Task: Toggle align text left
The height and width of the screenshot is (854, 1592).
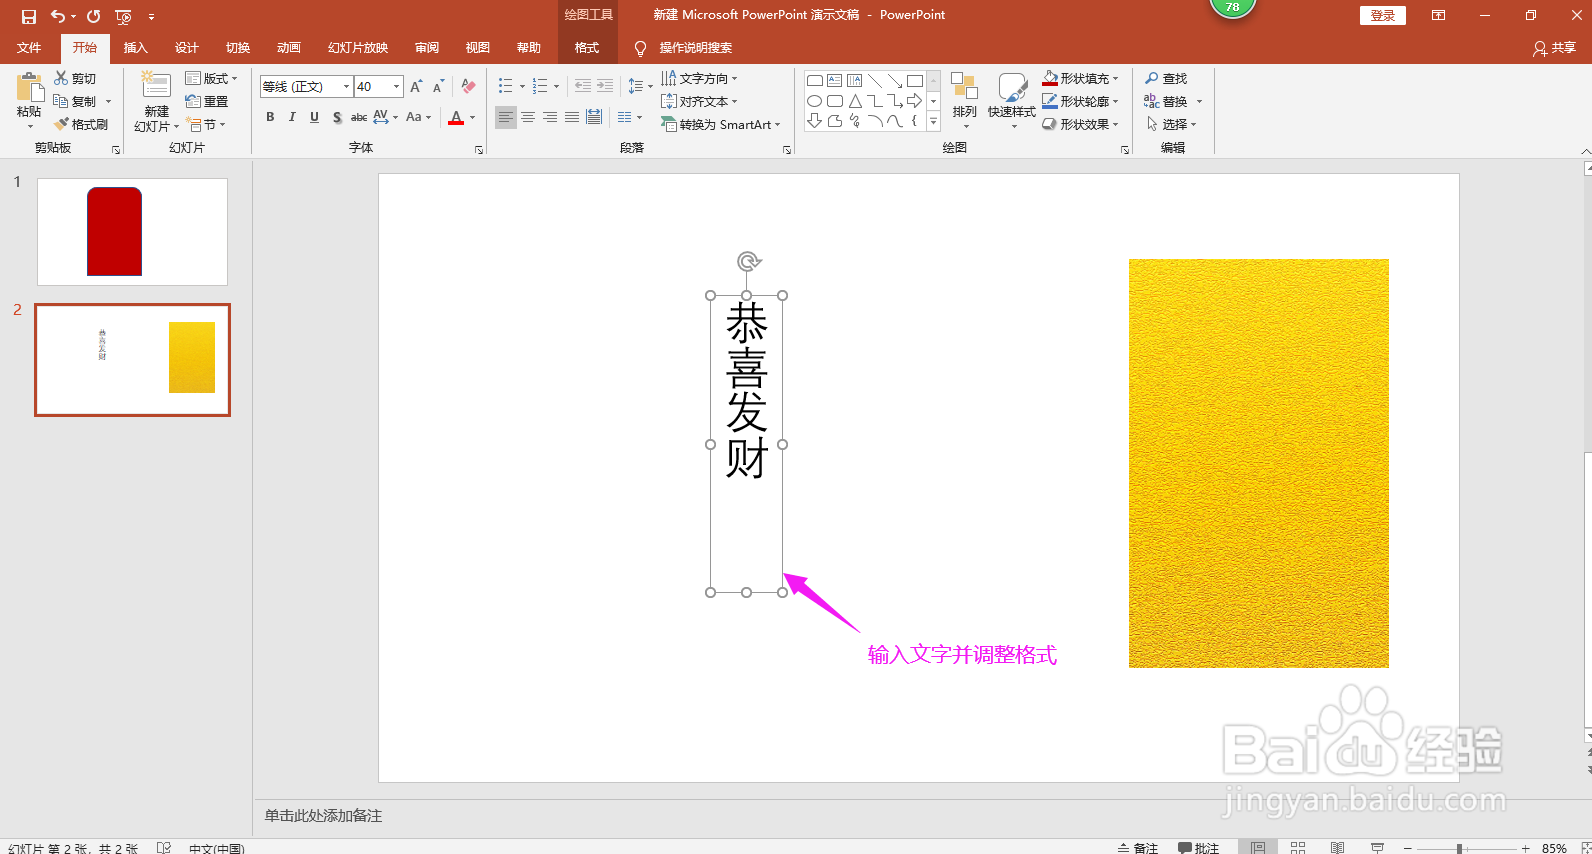Action: (x=506, y=117)
